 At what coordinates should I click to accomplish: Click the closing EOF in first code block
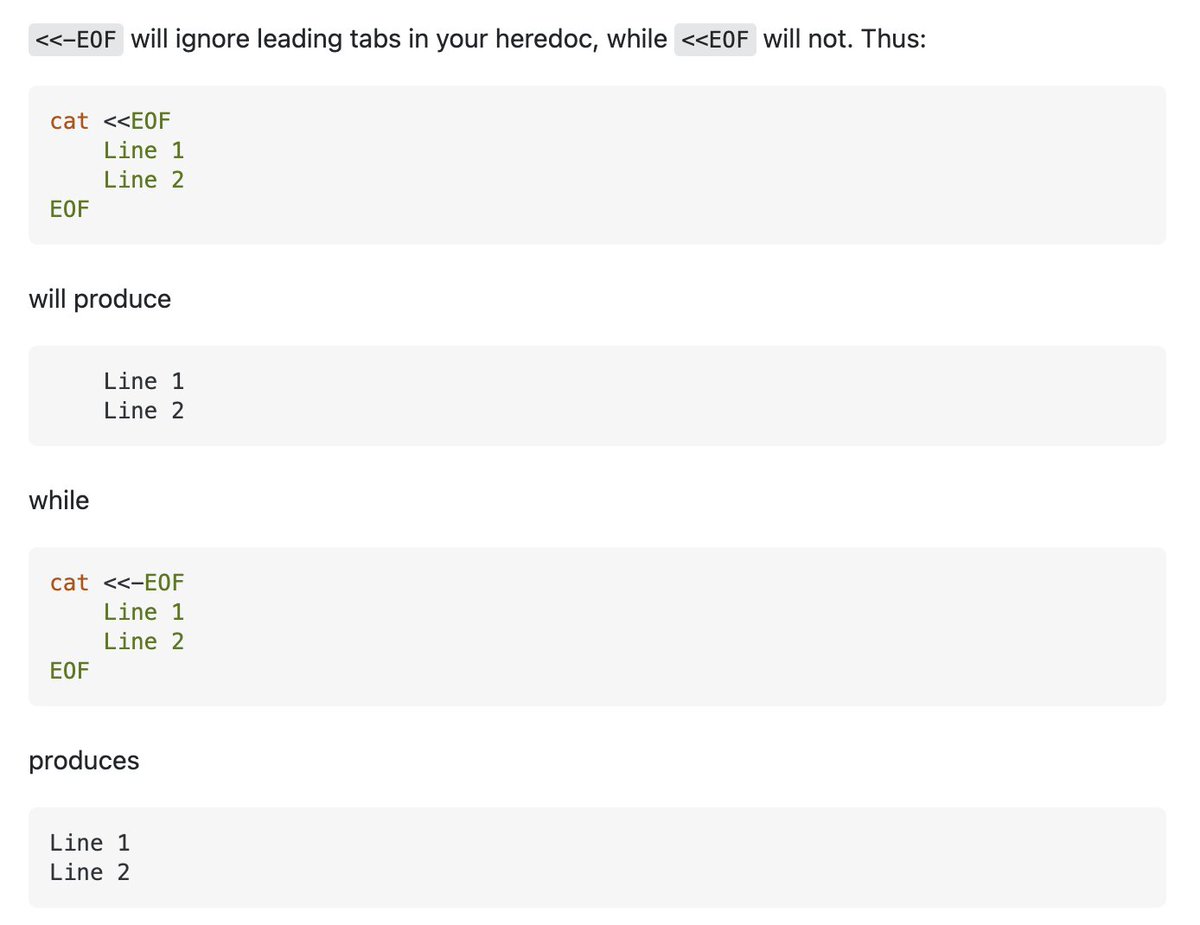click(69, 209)
